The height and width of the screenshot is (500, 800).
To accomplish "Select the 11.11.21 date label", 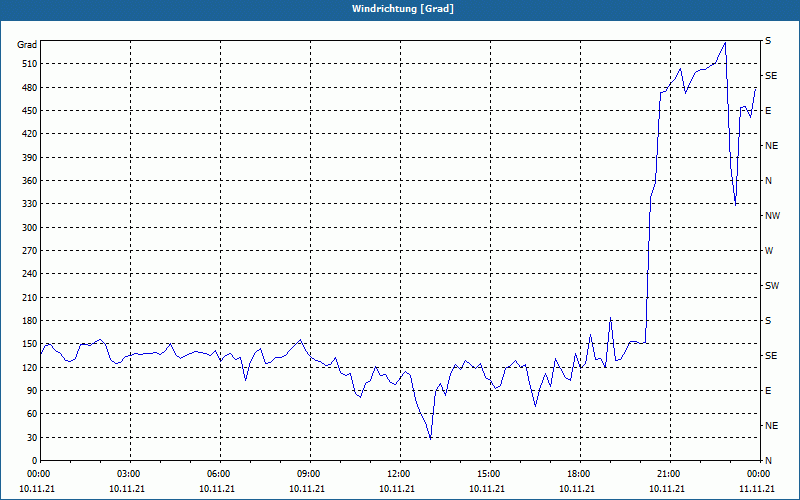I will pyautogui.click(x=757, y=489).
